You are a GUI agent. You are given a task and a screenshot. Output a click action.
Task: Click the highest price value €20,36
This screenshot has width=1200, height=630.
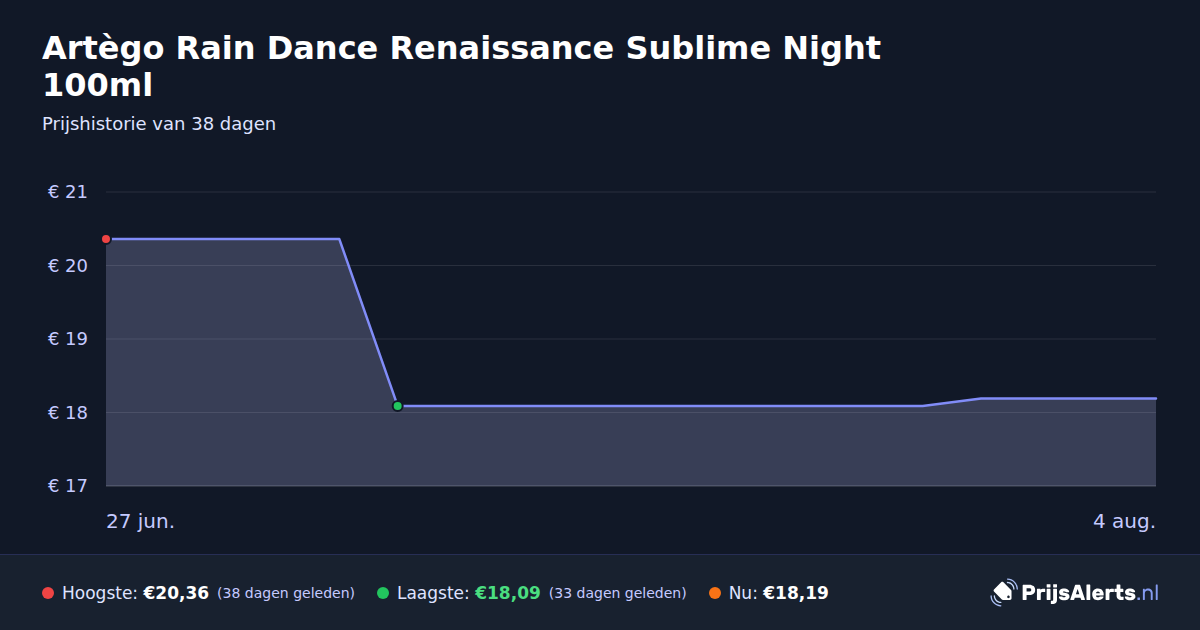click(x=176, y=593)
